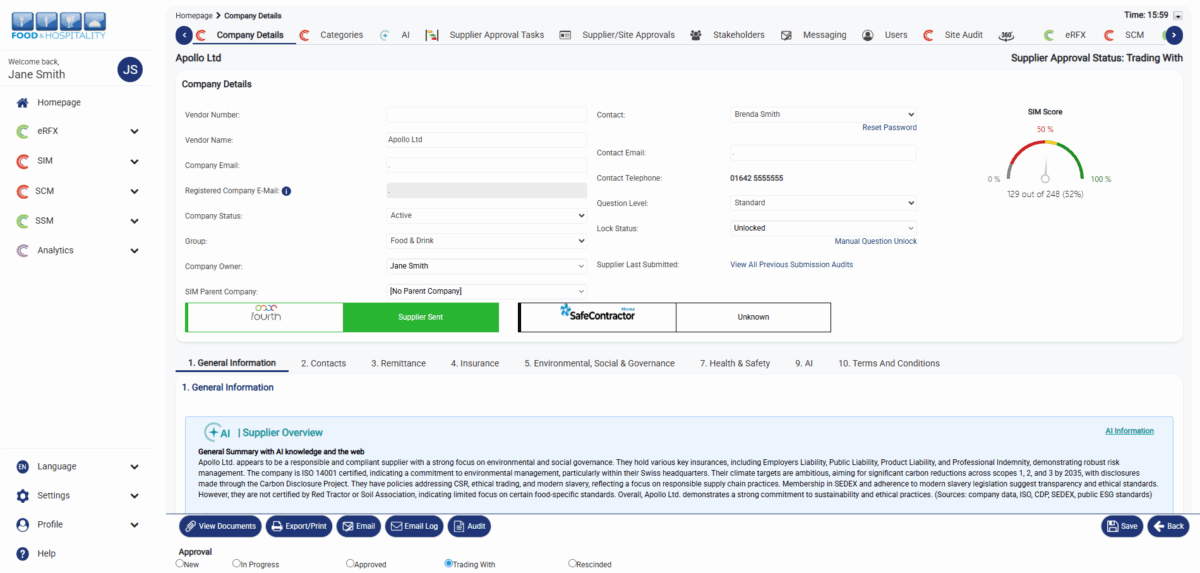
Task: Open the Company Owner dropdown
Action: pyautogui.click(x=487, y=266)
